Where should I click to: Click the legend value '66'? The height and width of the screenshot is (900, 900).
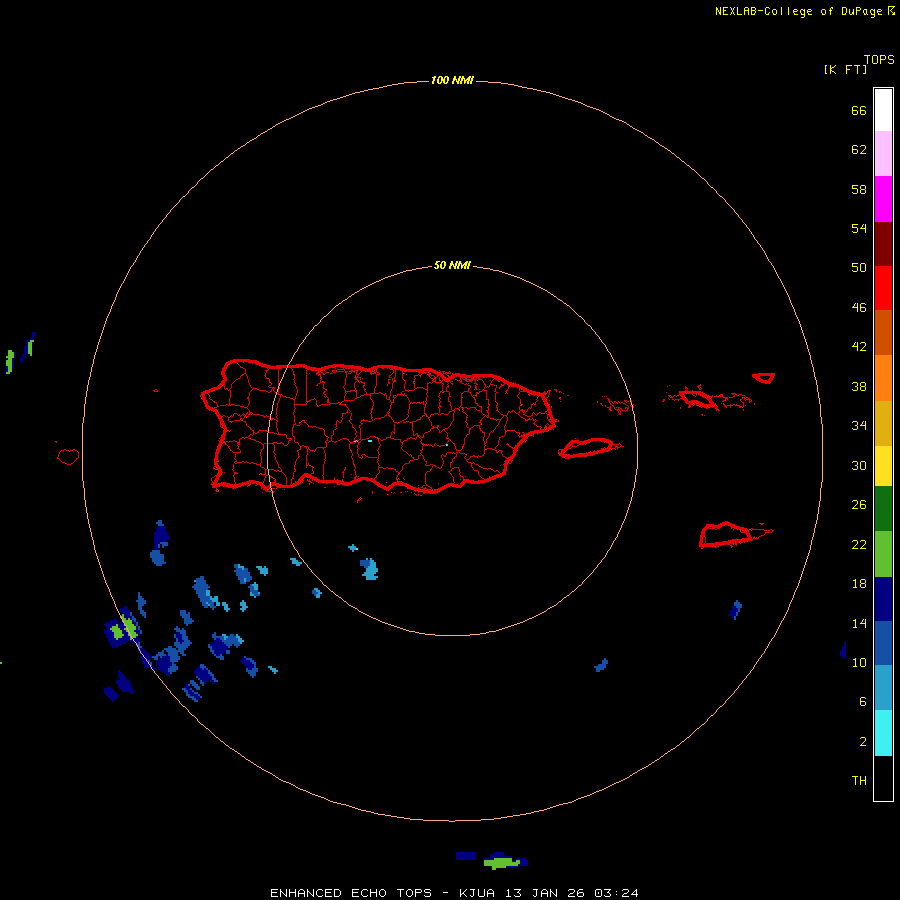coord(859,110)
